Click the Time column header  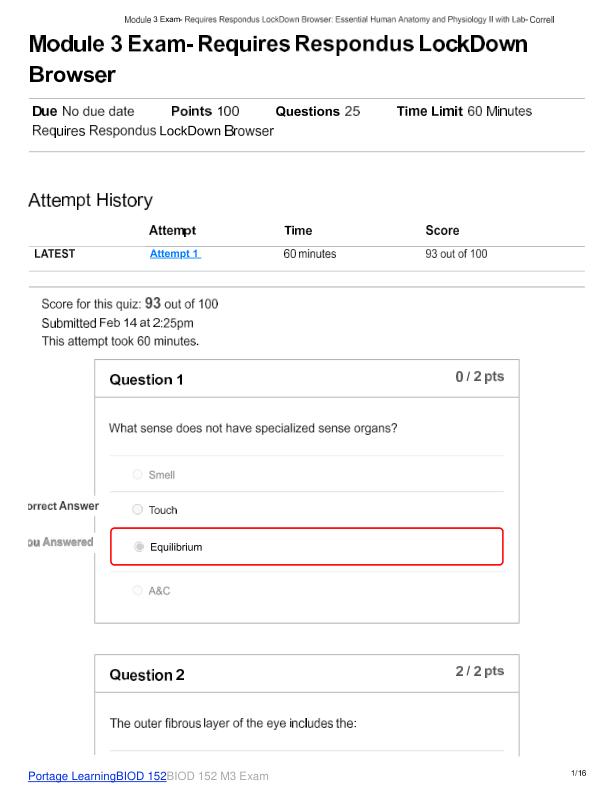(x=298, y=230)
